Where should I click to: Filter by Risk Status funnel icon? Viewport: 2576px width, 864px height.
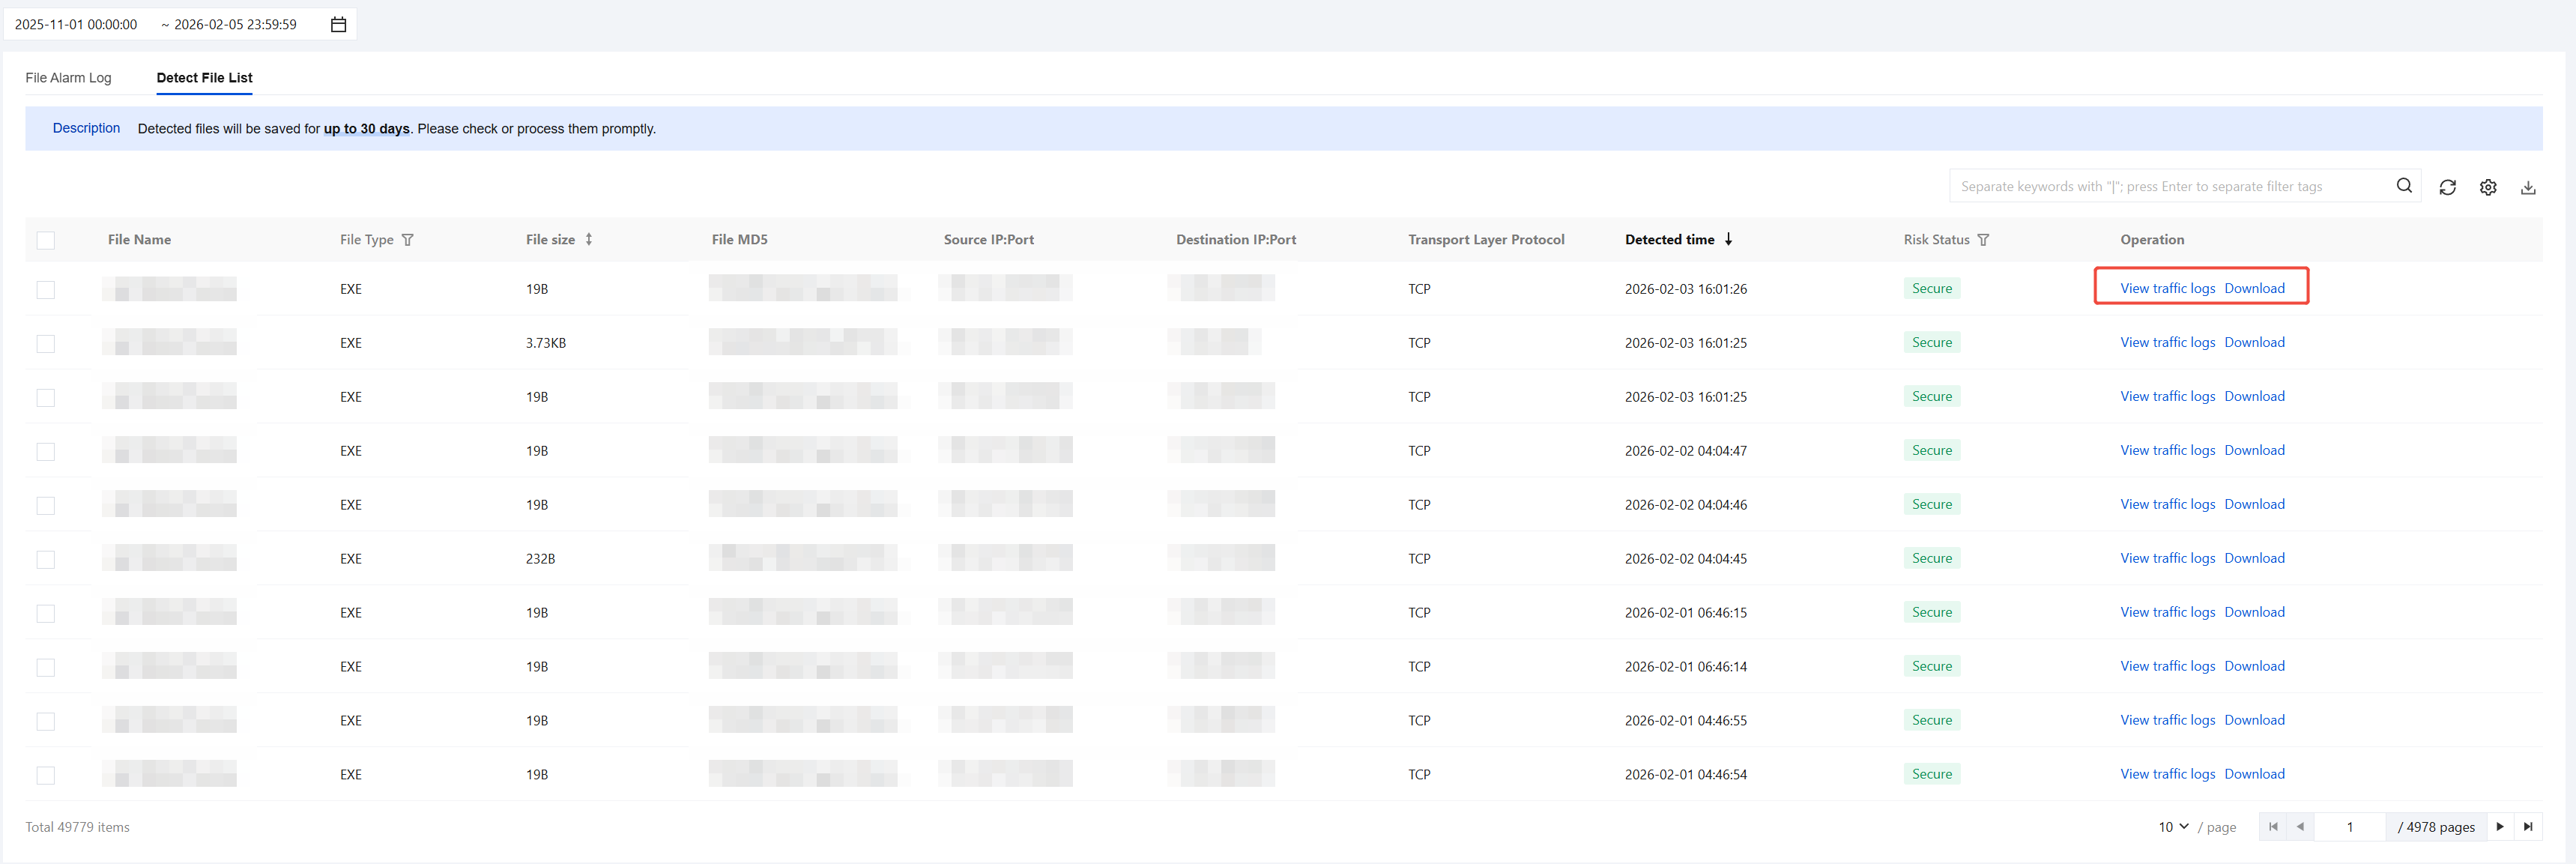(x=1983, y=240)
